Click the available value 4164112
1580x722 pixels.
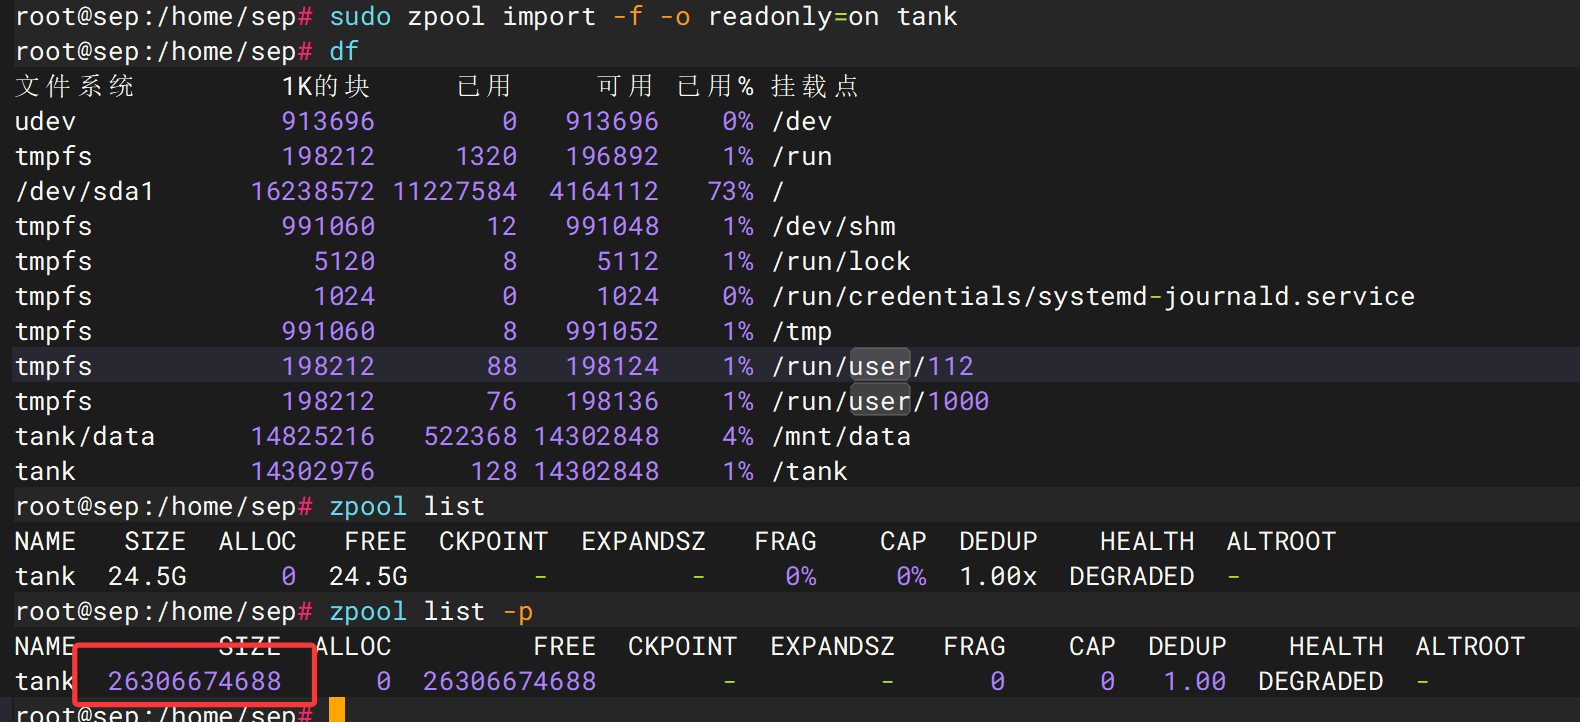(604, 192)
